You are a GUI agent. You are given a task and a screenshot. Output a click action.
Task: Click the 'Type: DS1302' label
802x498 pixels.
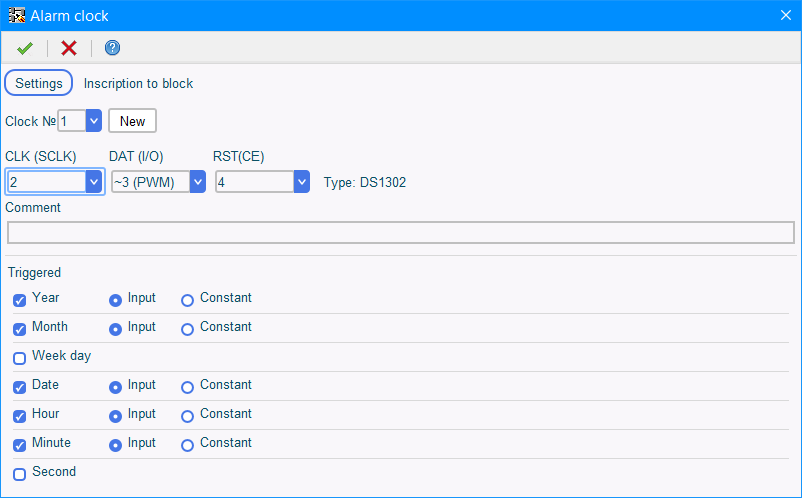pyautogui.click(x=365, y=183)
